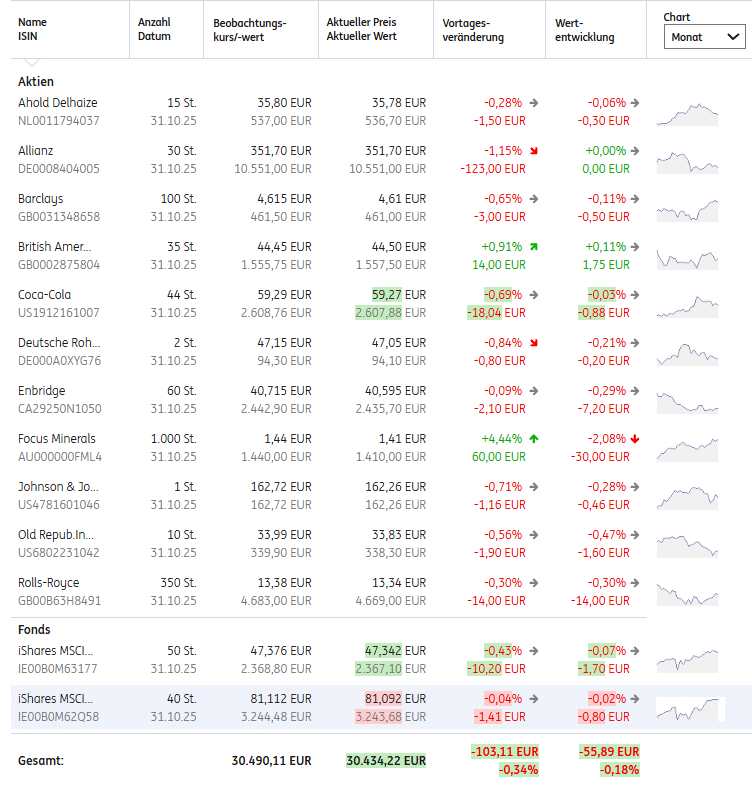The image size is (752, 789).
Task: Open the Chart period dropdown showing Monat
Action: point(704,37)
